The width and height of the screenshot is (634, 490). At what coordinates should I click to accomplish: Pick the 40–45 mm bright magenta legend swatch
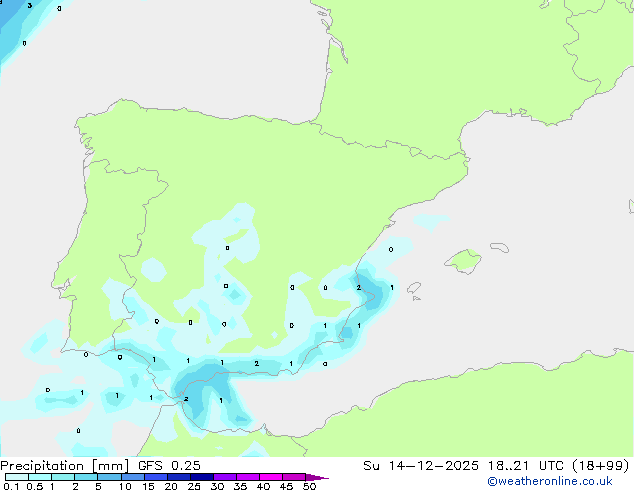(271, 477)
